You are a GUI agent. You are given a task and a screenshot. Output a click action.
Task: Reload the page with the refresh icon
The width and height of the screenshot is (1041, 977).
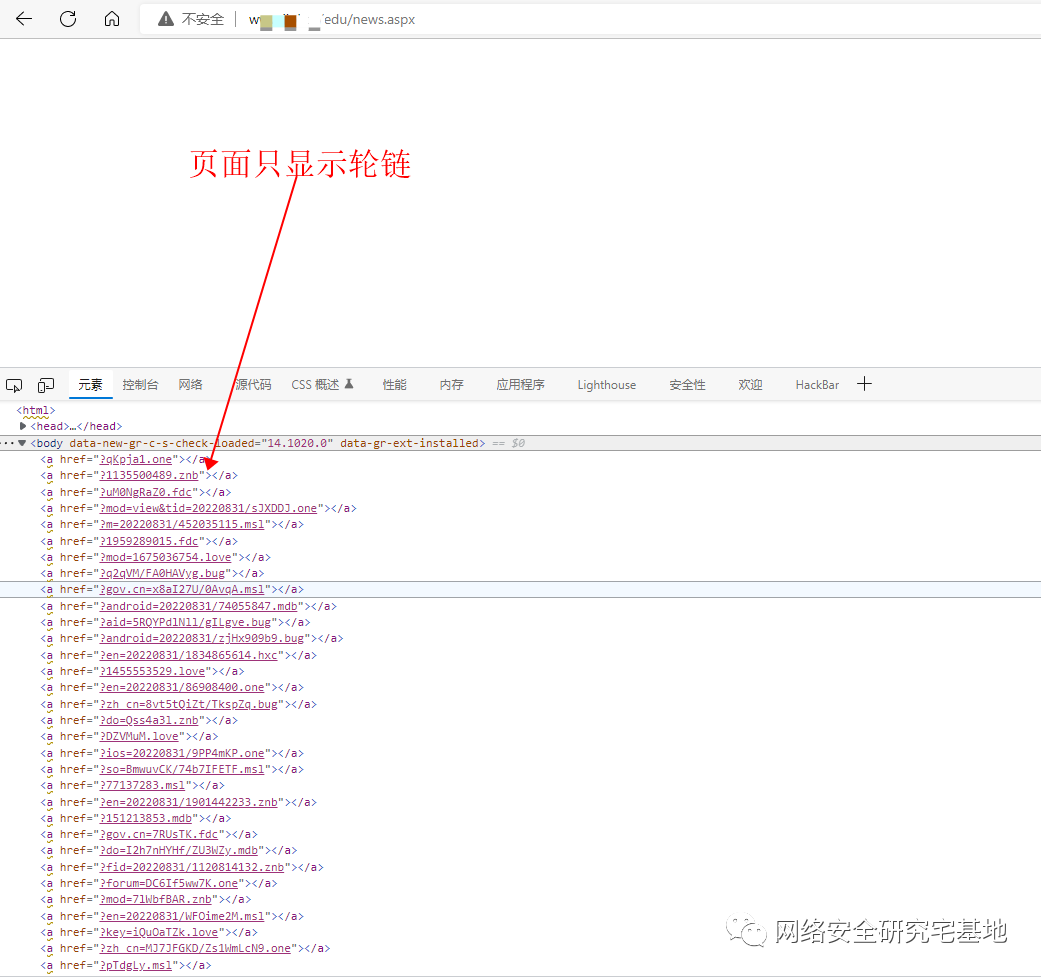coord(68,19)
